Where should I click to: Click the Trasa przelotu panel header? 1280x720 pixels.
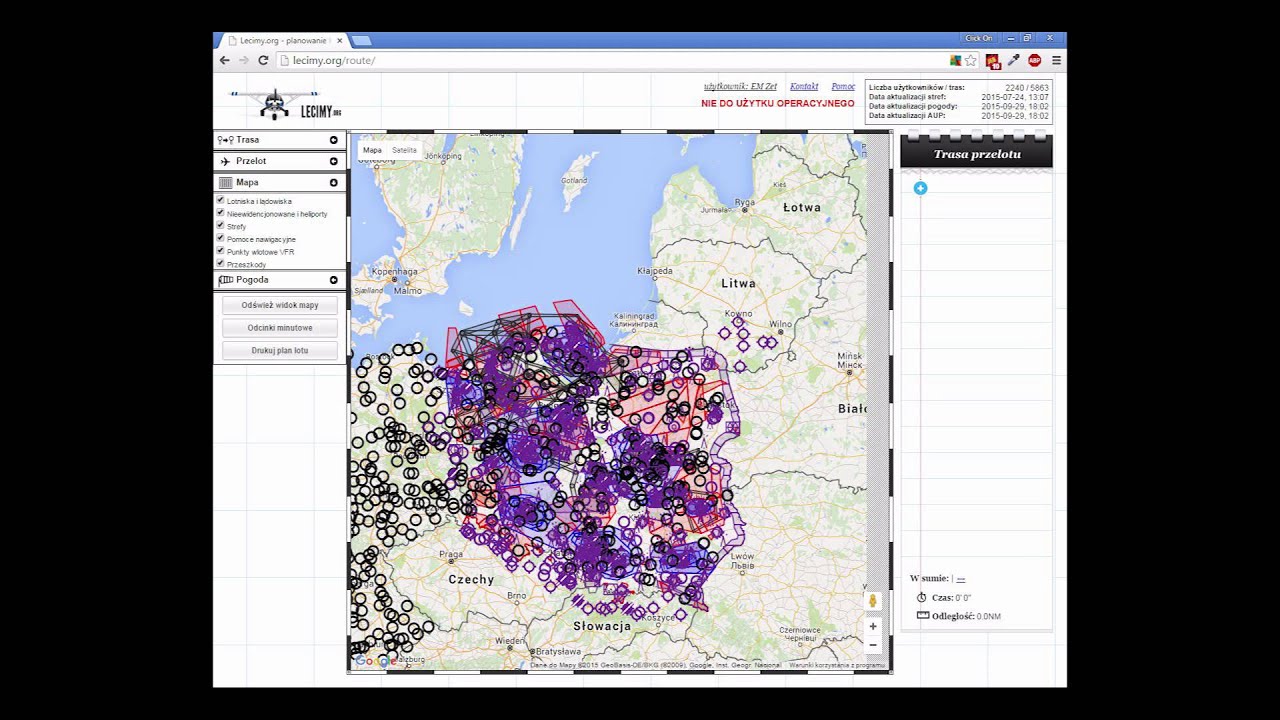click(x=977, y=154)
